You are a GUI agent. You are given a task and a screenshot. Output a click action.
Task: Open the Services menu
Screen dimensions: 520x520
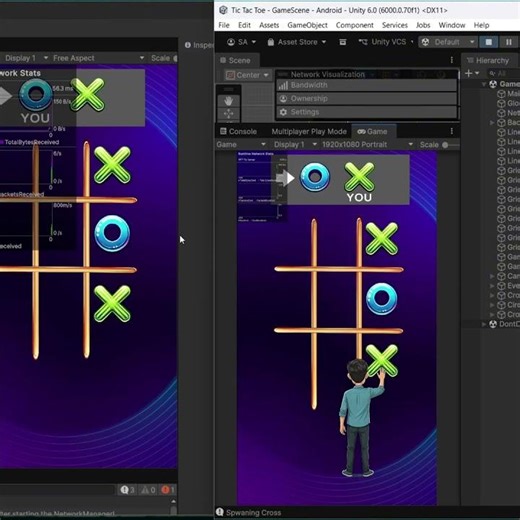pyautogui.click(x=395, y=25)
